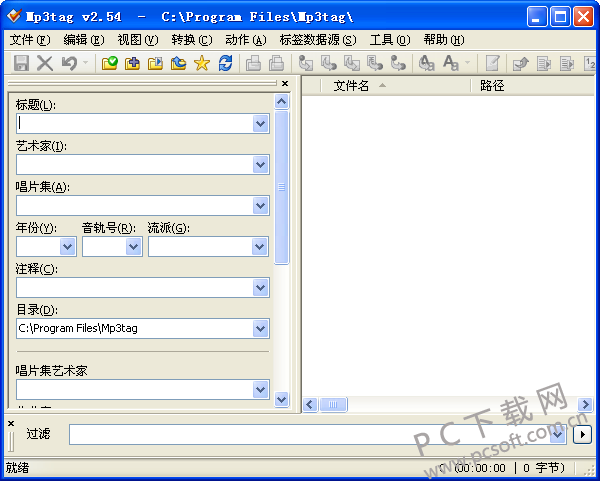The height and width of the screenshot is (481, 600).
Task: Click the file list scroll left arrow
Action: [x=310, y=404]
